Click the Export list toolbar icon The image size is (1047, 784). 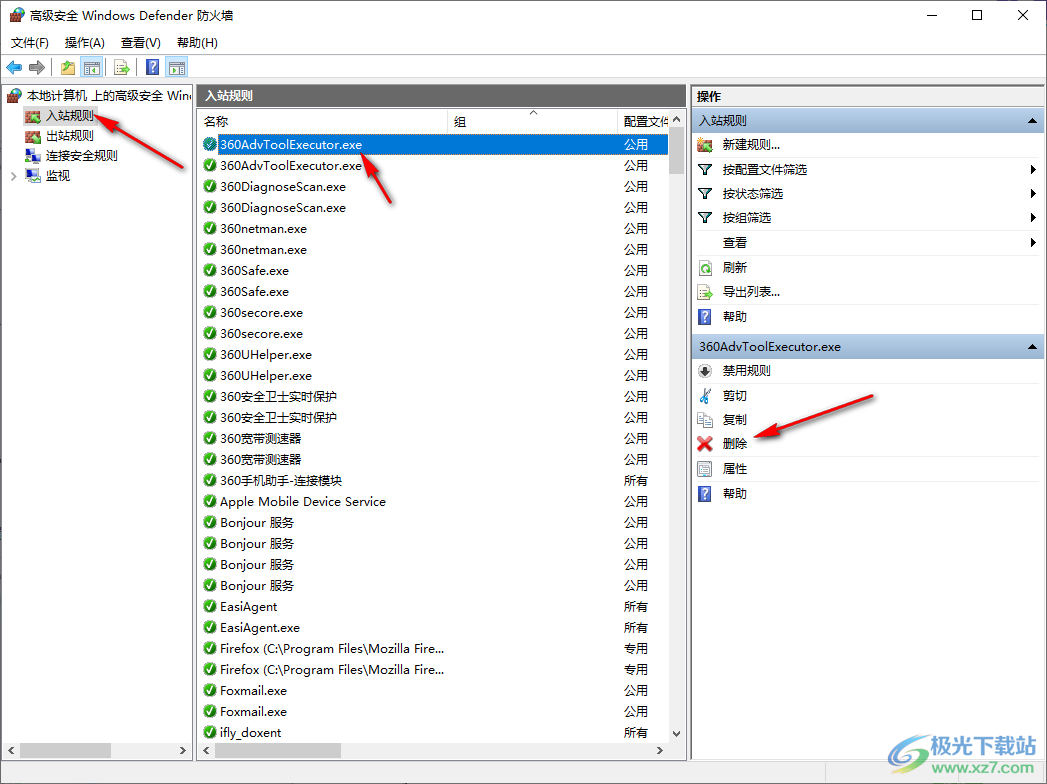click(122, 67)
